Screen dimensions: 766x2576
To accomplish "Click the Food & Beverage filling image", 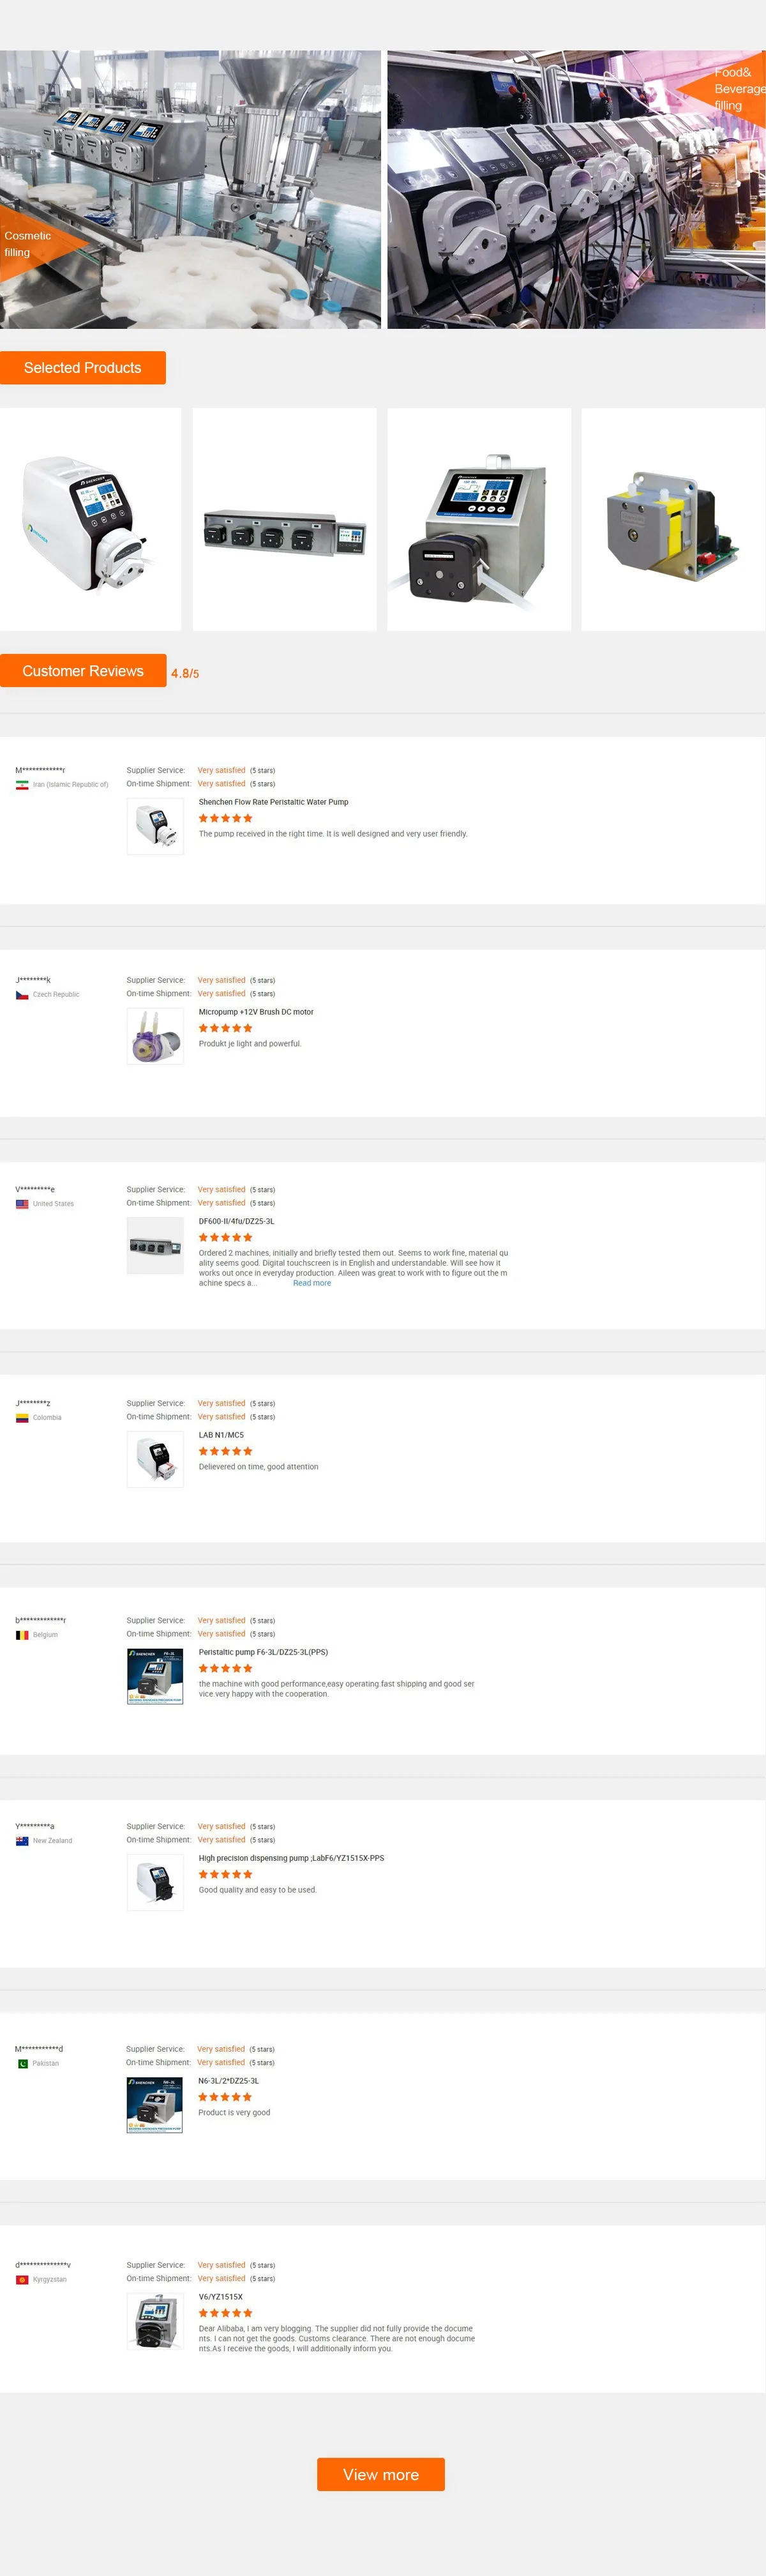I will click(x=576, y=190).
